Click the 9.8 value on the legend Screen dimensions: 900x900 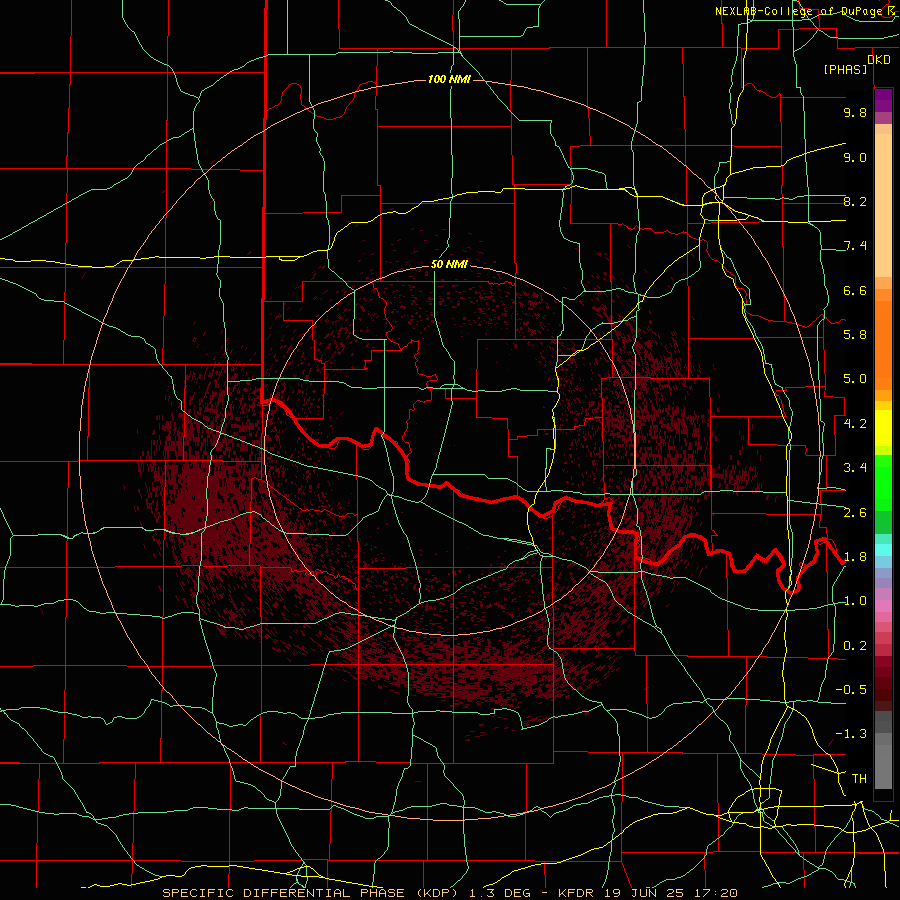855,112
